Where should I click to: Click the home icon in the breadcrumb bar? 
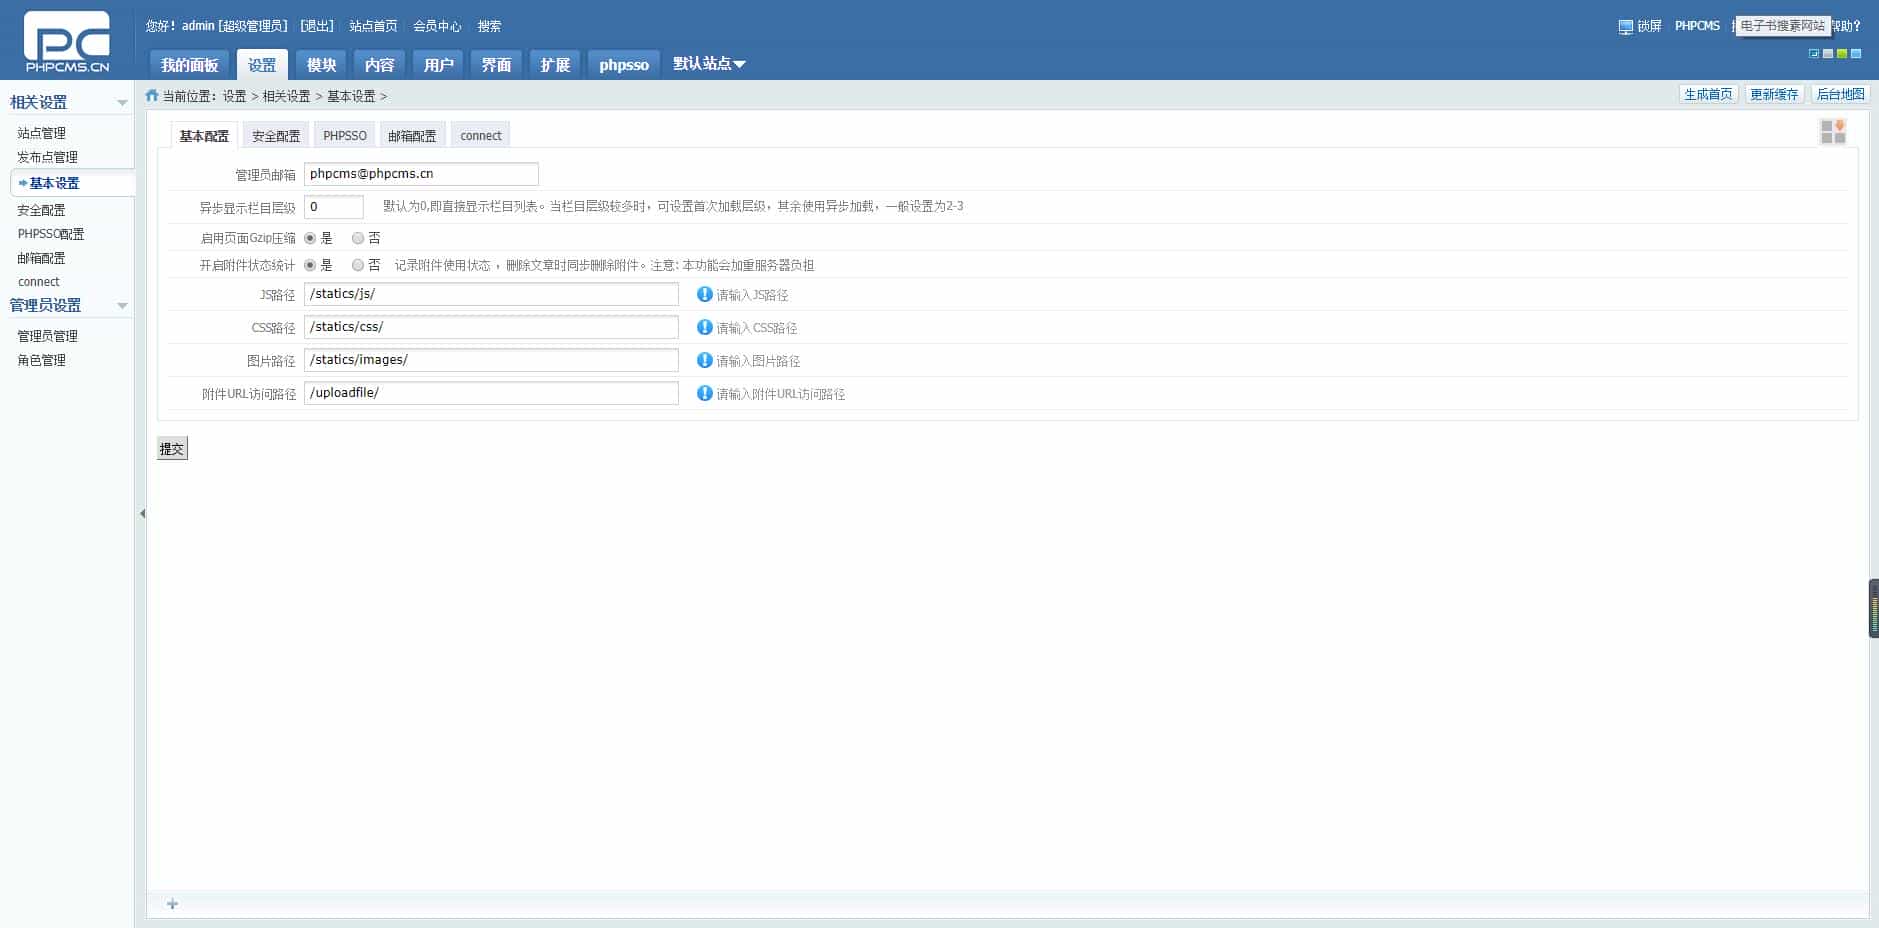tap(151, 95)
